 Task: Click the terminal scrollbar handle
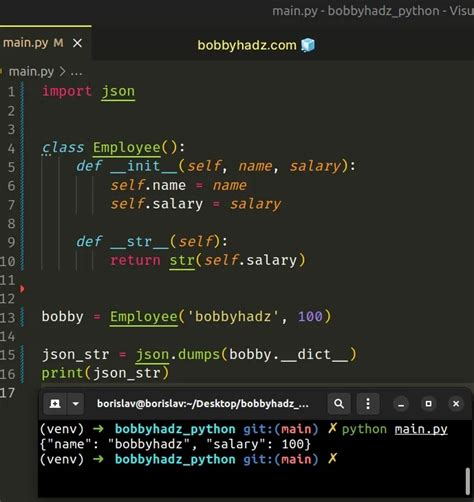468,481
